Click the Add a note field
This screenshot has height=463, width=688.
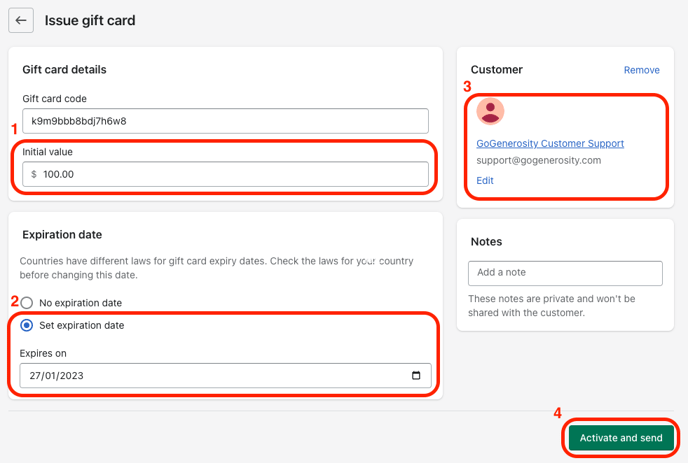pyautogui.click(x=565, y=273)
